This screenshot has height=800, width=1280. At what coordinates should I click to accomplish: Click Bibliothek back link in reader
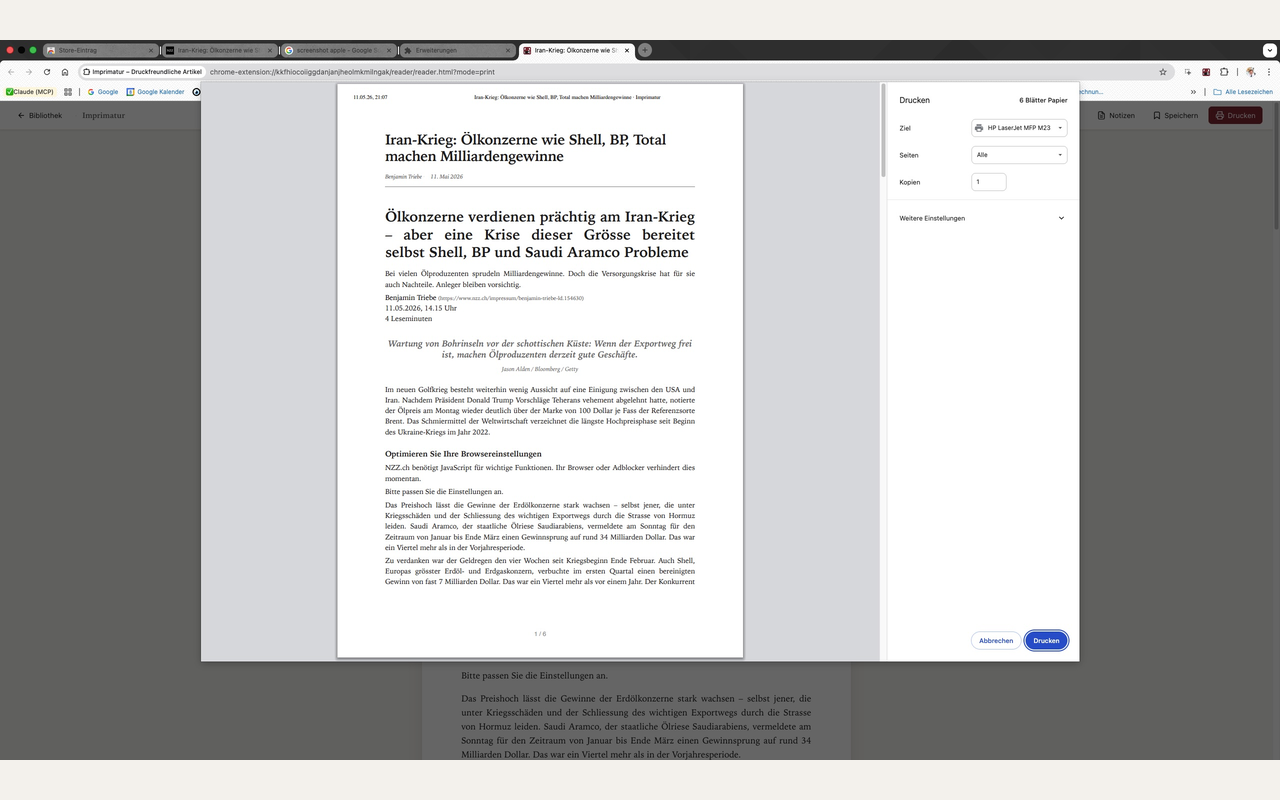pos(40,115)
